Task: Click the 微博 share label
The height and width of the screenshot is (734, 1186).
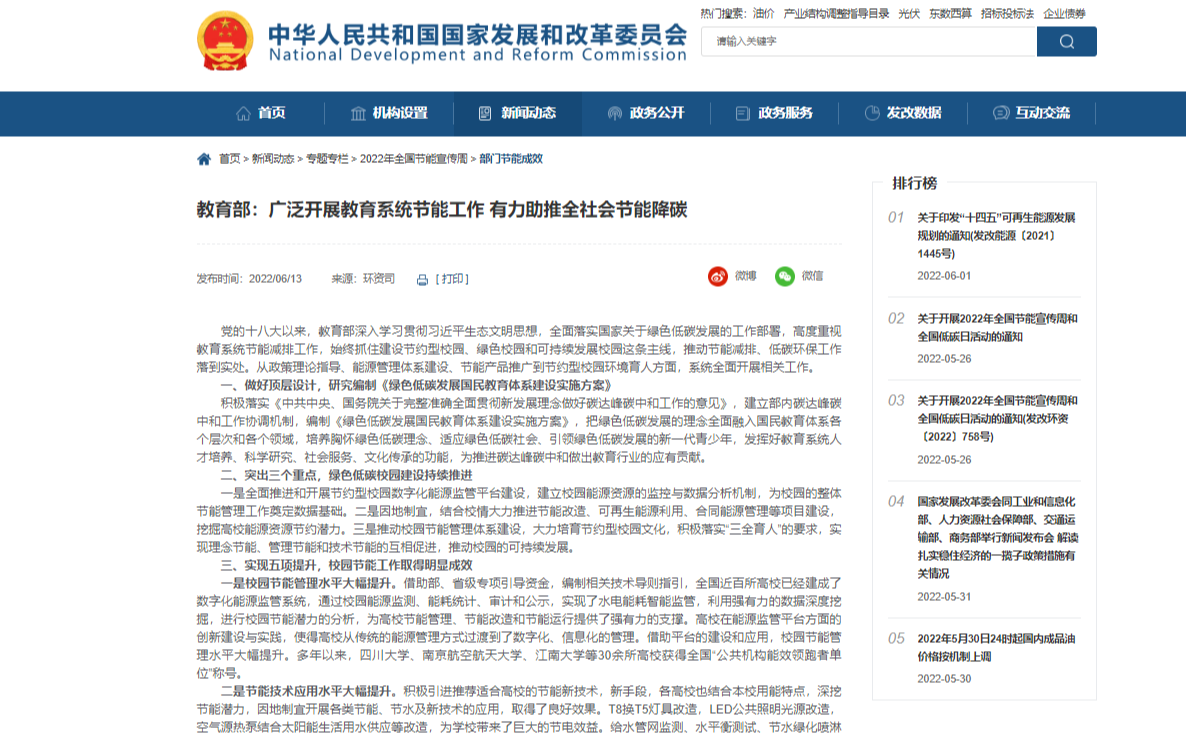Action: [x=746, y=276]
